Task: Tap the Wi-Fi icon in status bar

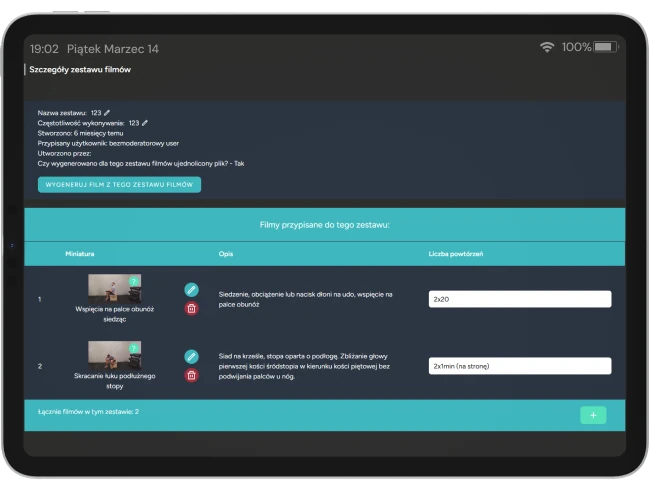Action: (x=547, y=47)
